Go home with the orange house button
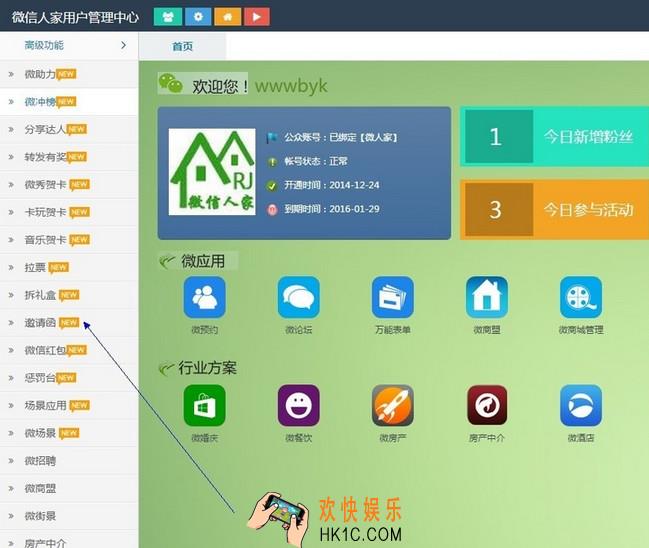The image size is (649, 548). (228, 17)
